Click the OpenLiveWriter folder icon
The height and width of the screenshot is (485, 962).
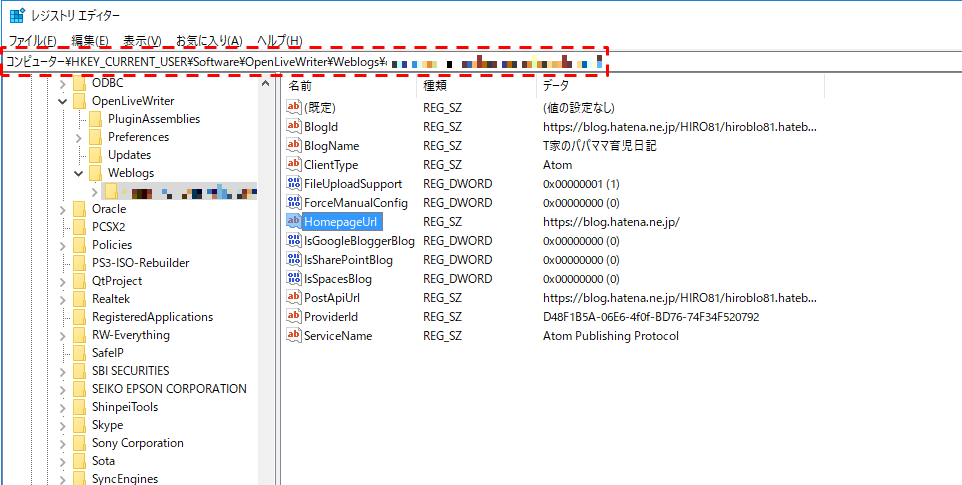pos(80,101)
